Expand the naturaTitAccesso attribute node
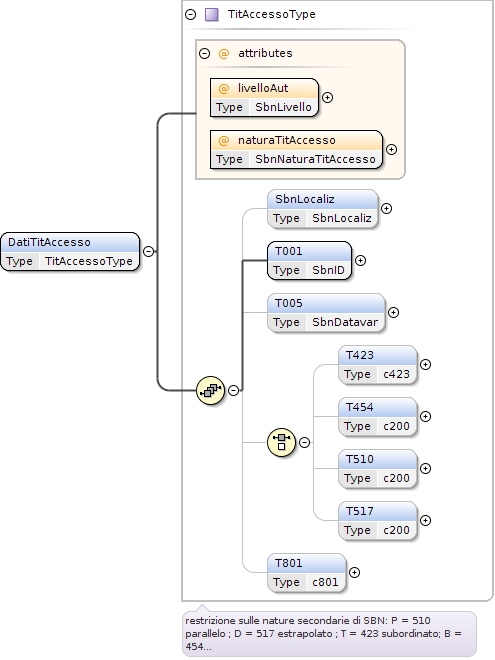Viewport: 495px width, 660px height. click(391, 149)
